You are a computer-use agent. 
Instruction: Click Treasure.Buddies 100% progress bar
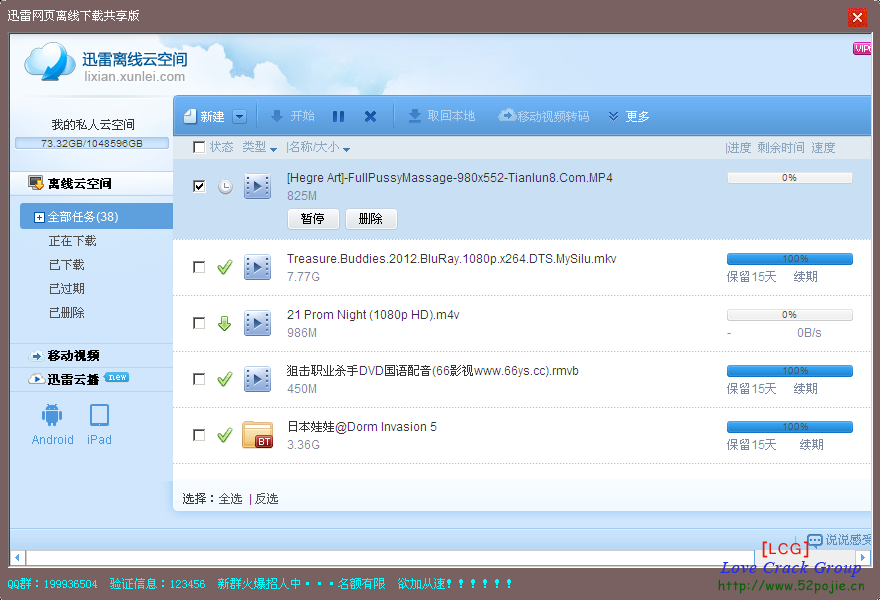pyautogui.click(x=790, y=259)
